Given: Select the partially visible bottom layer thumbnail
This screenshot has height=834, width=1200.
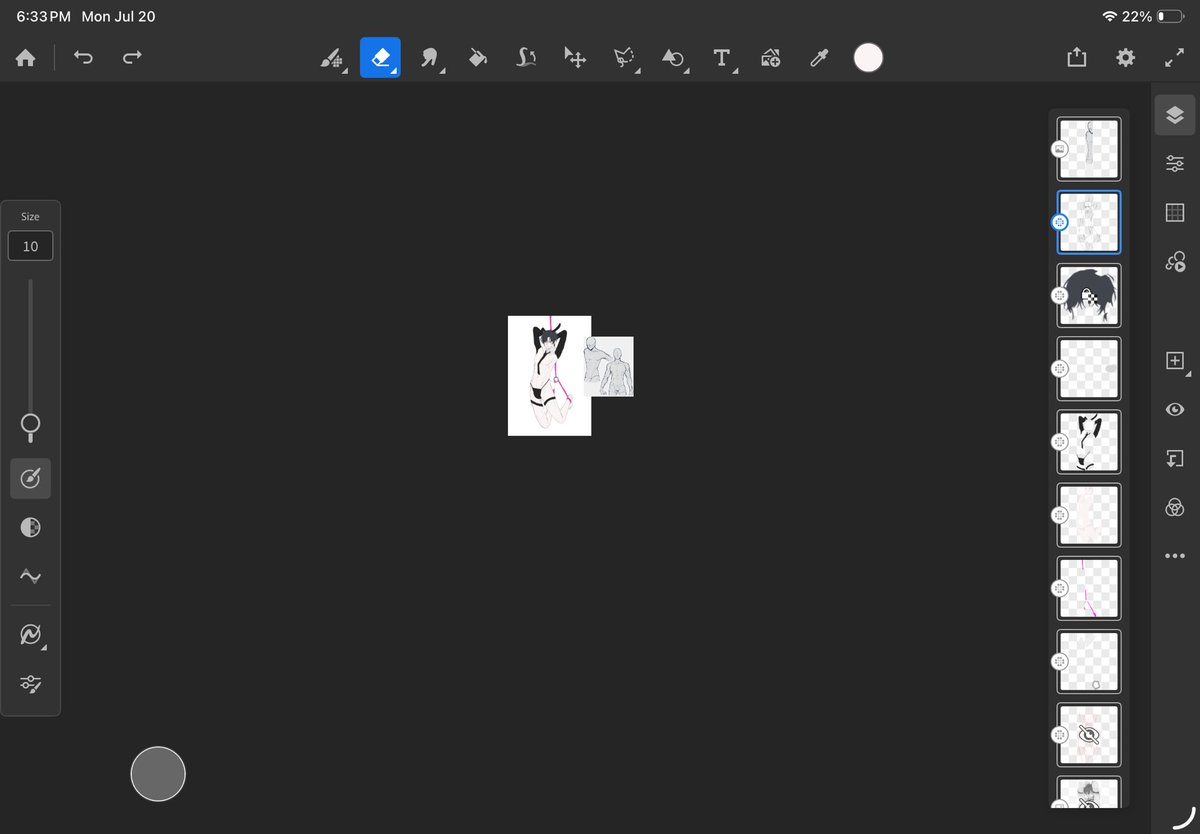Looking at the screenshot, I should point(1089,792).
